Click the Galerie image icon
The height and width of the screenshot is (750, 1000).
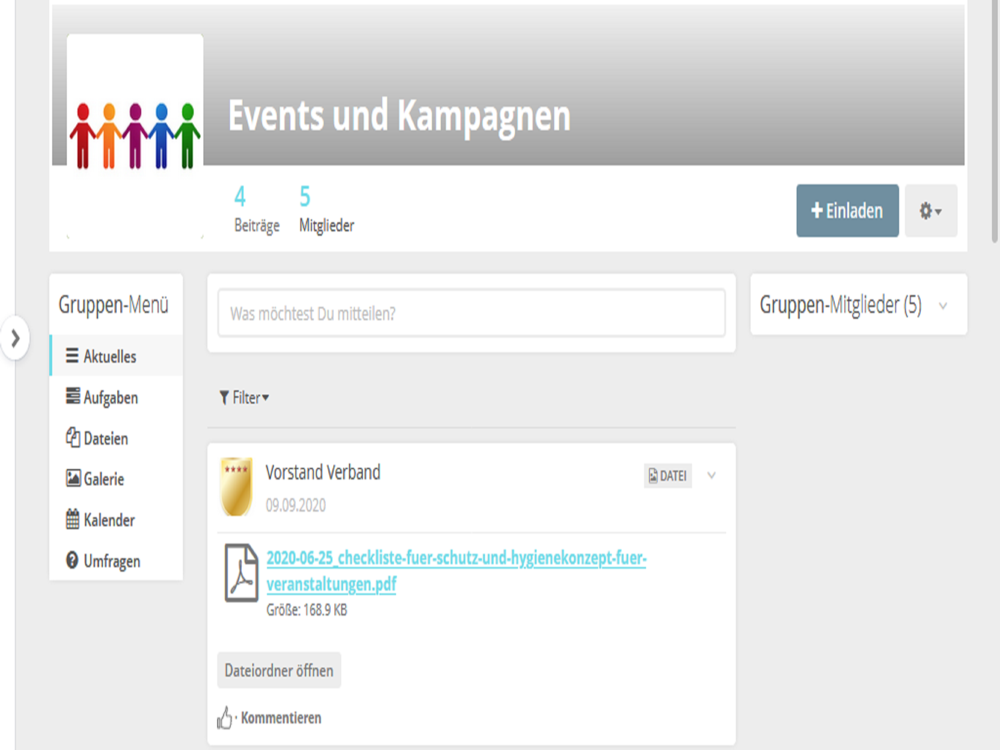pyautogui.click(x=73, y=478)
